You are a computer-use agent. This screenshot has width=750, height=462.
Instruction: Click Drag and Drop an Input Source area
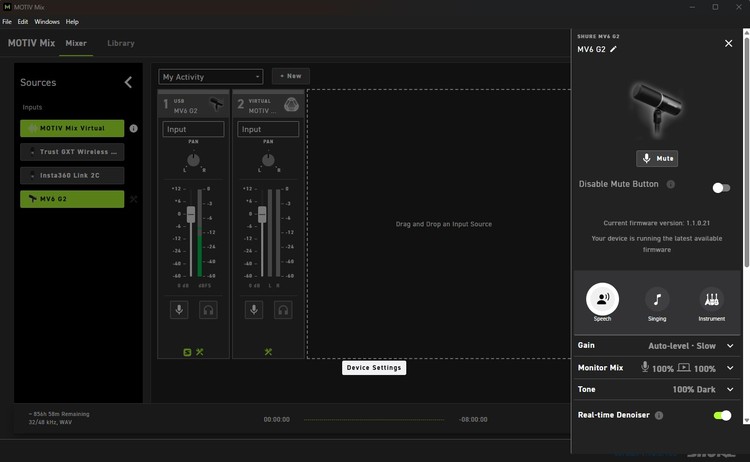pos(439,224)
